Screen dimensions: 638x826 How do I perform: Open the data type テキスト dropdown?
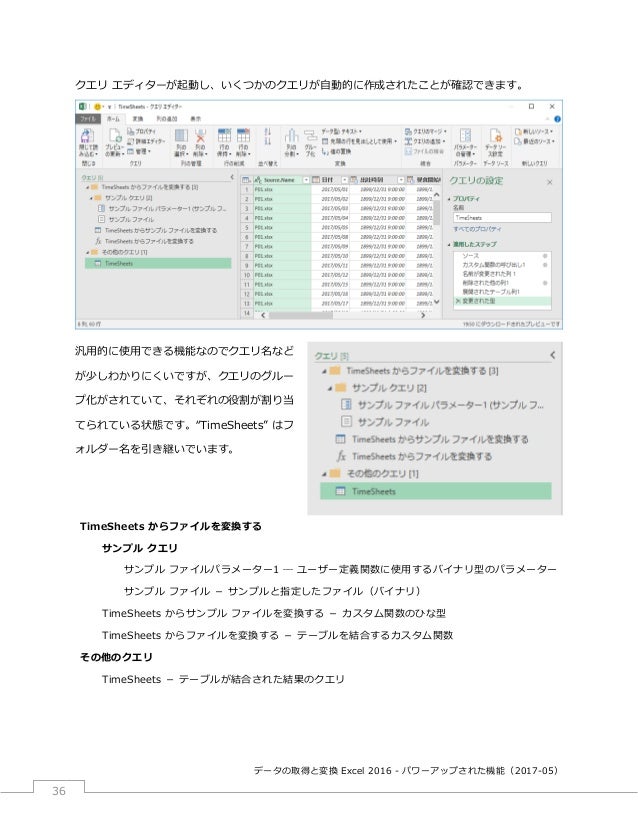[x=341, y=131]
